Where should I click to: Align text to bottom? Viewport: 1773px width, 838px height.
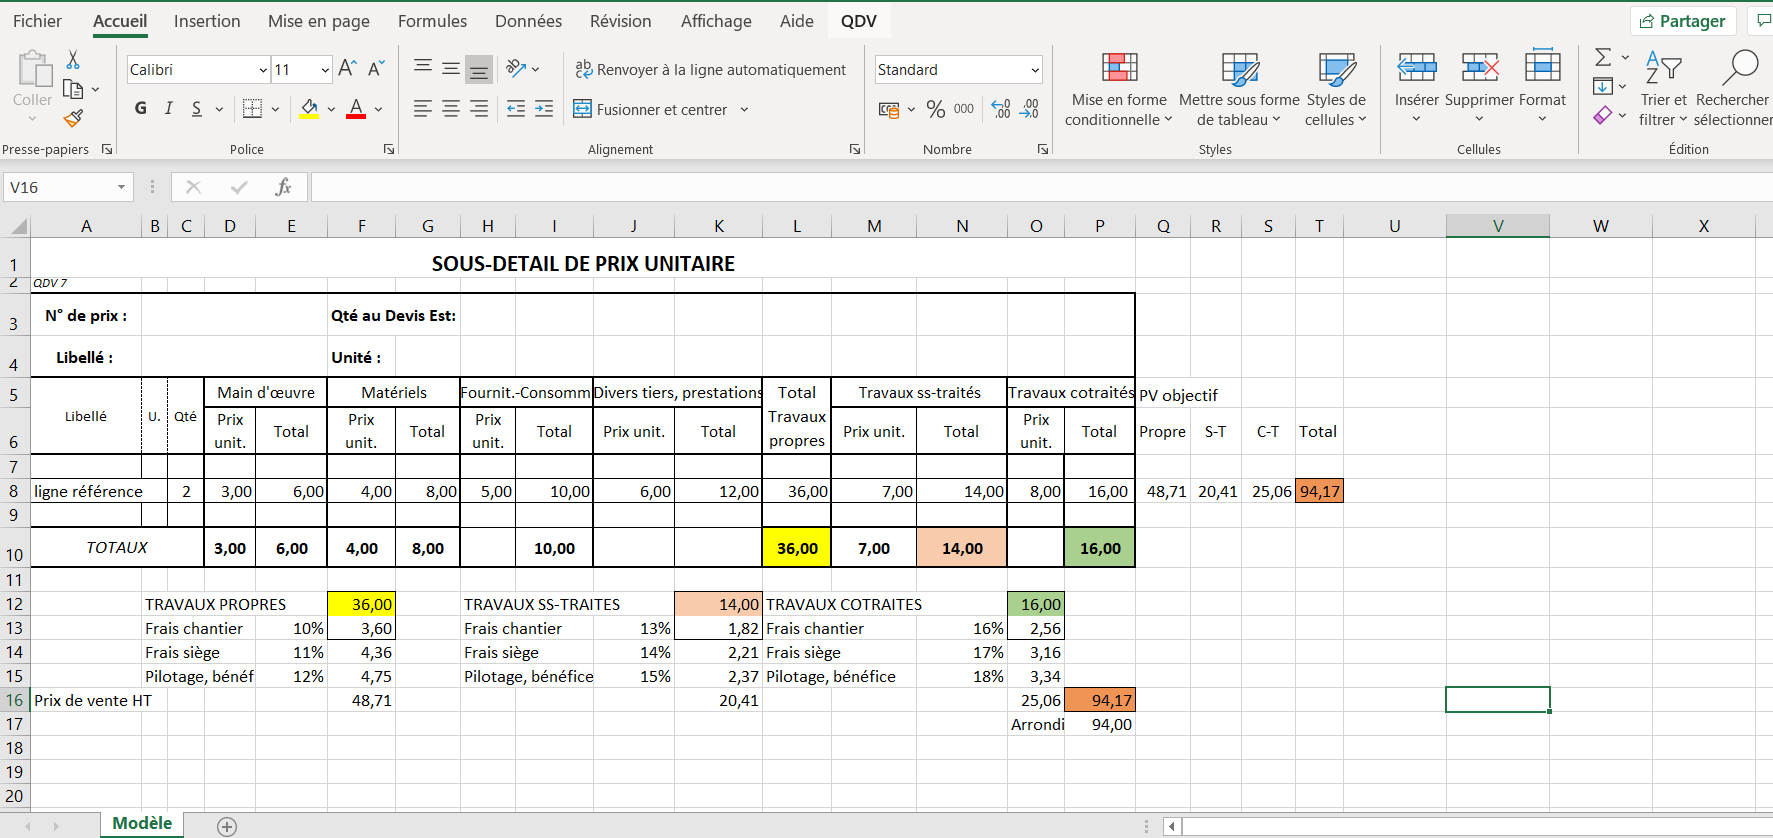479,68
